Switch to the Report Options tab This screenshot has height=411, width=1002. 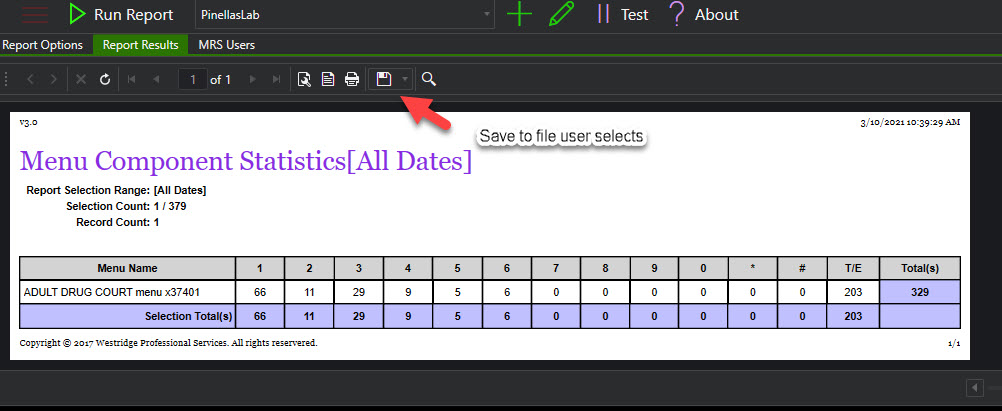[43, 45]
